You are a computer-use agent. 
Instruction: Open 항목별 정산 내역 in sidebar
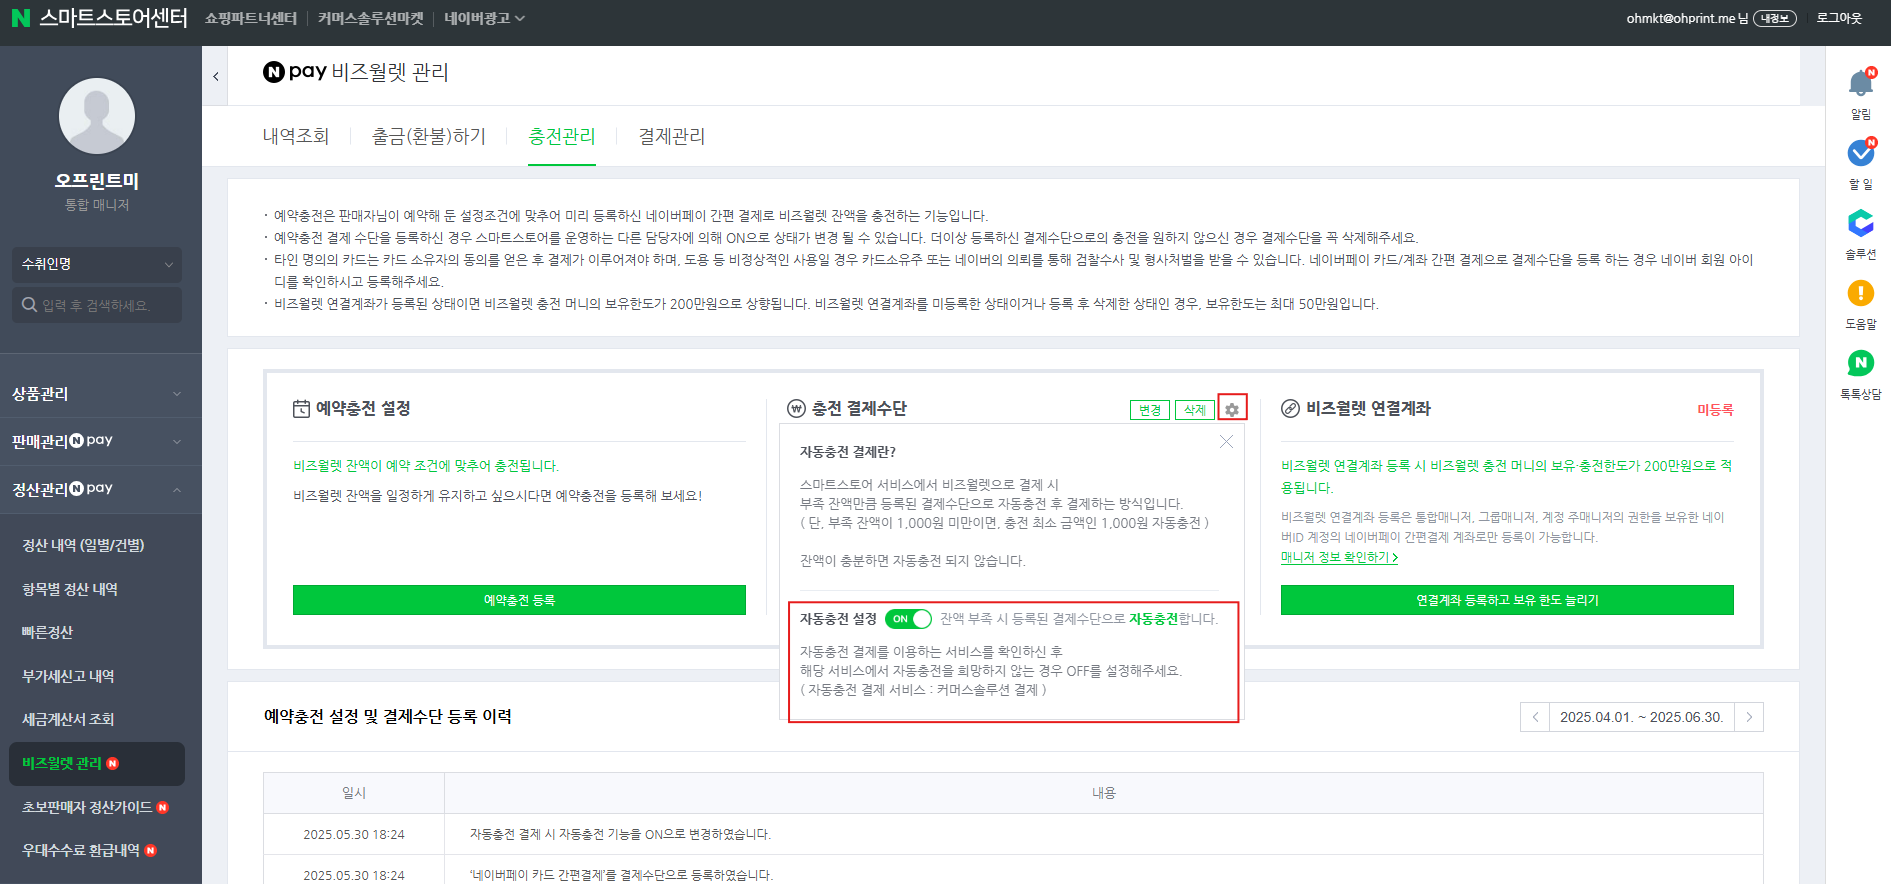pos(70,589)
